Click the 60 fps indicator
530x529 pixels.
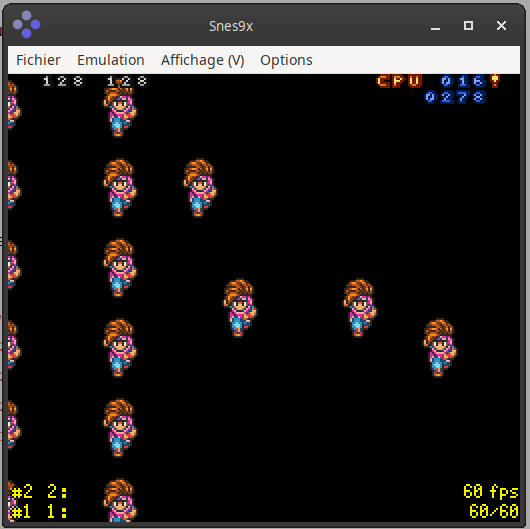tap(490, 491)
